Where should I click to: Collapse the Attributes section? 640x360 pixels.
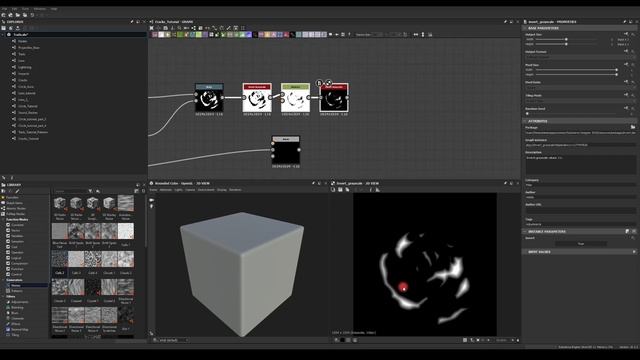525,121
